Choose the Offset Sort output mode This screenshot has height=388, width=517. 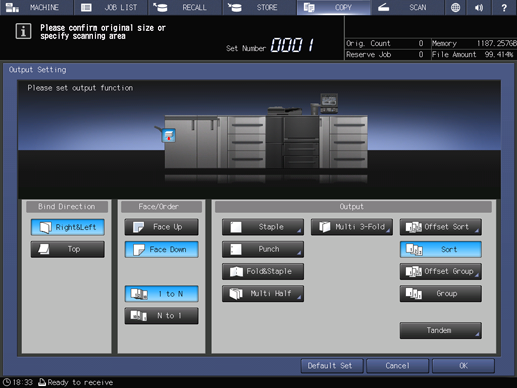point(441,227)
